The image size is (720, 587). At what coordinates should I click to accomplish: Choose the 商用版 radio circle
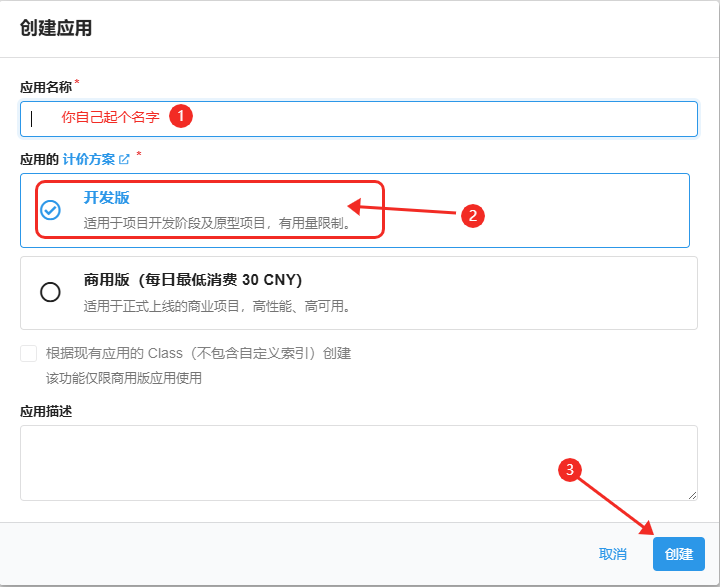tap(50, 292)
